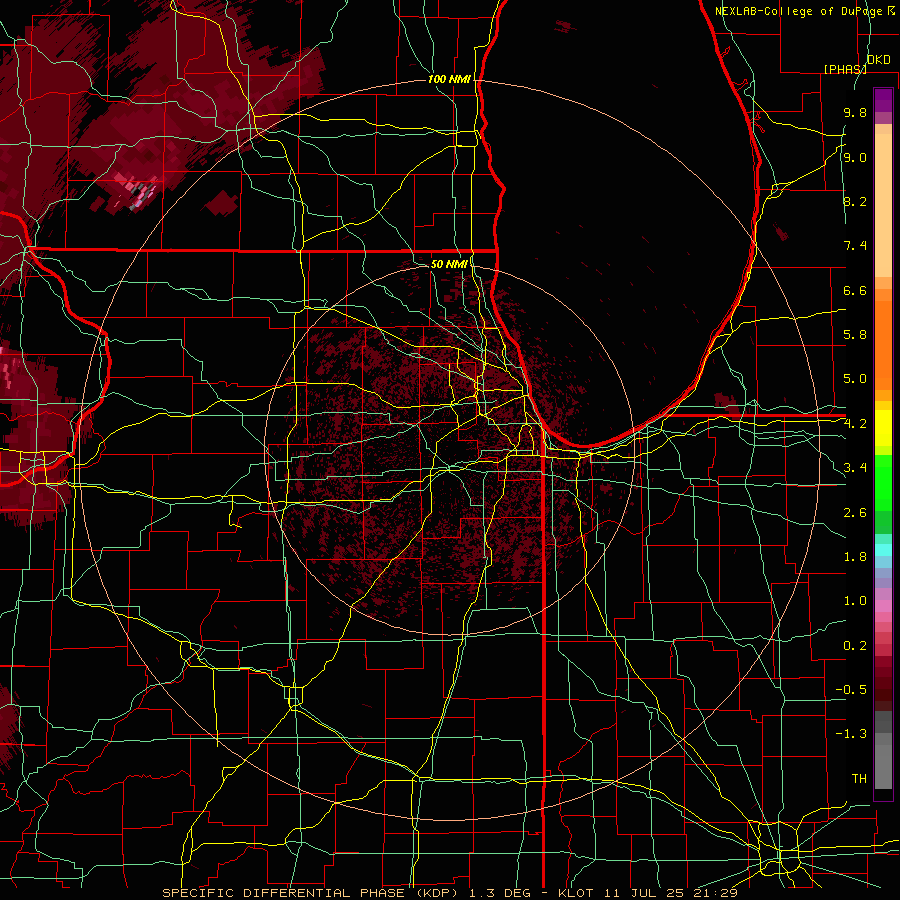The width and height of the screenshot is (900, 900).
Task: Click the bright pink KDP core in the northwest storm
Action: (138, 190)
